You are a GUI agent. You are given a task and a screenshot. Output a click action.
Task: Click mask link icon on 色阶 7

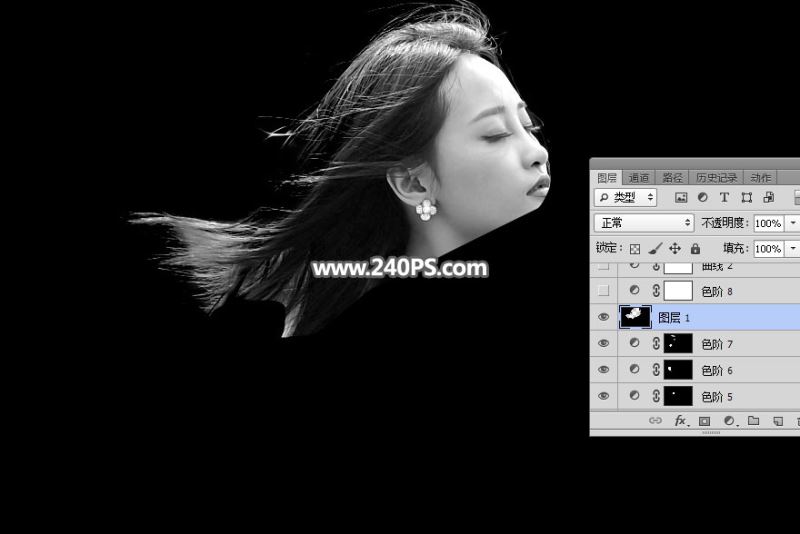(x=656, y=344)
